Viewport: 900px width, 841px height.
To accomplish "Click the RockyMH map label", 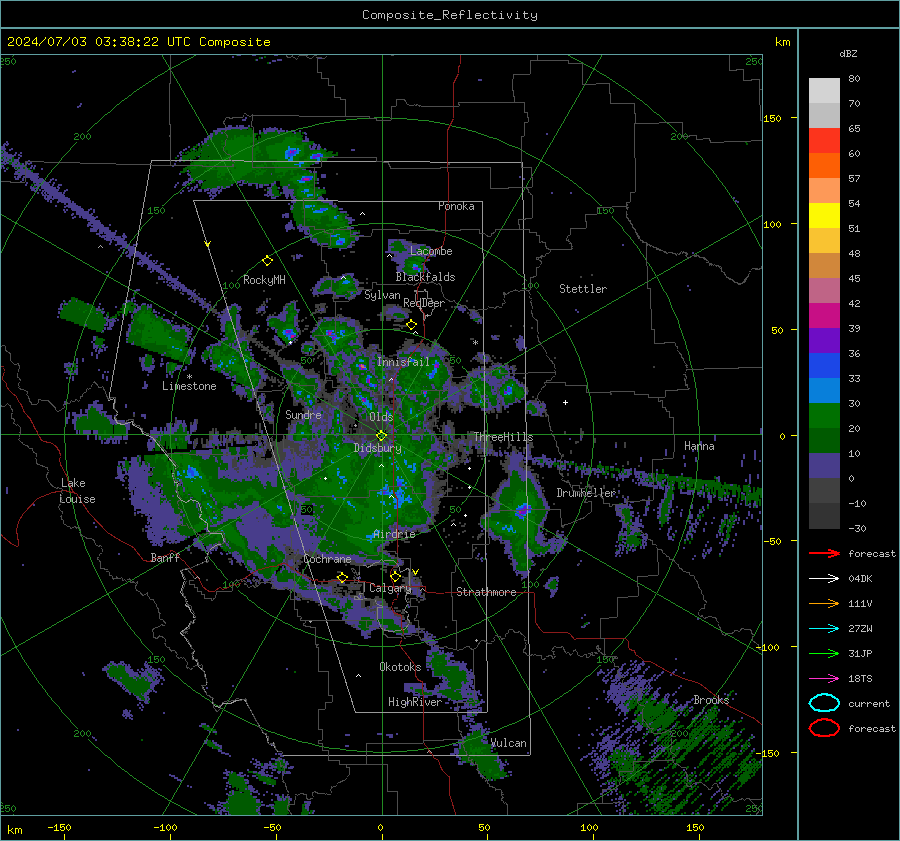I will (264, 280).
